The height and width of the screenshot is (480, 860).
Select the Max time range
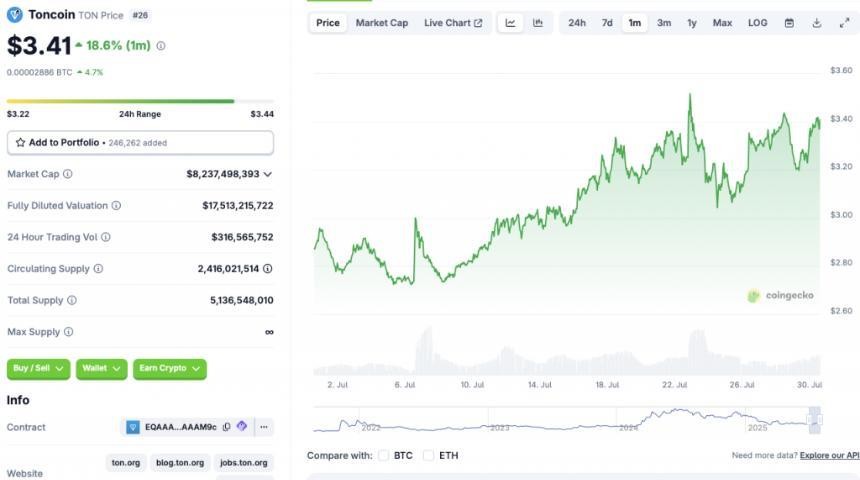[722, 23]
